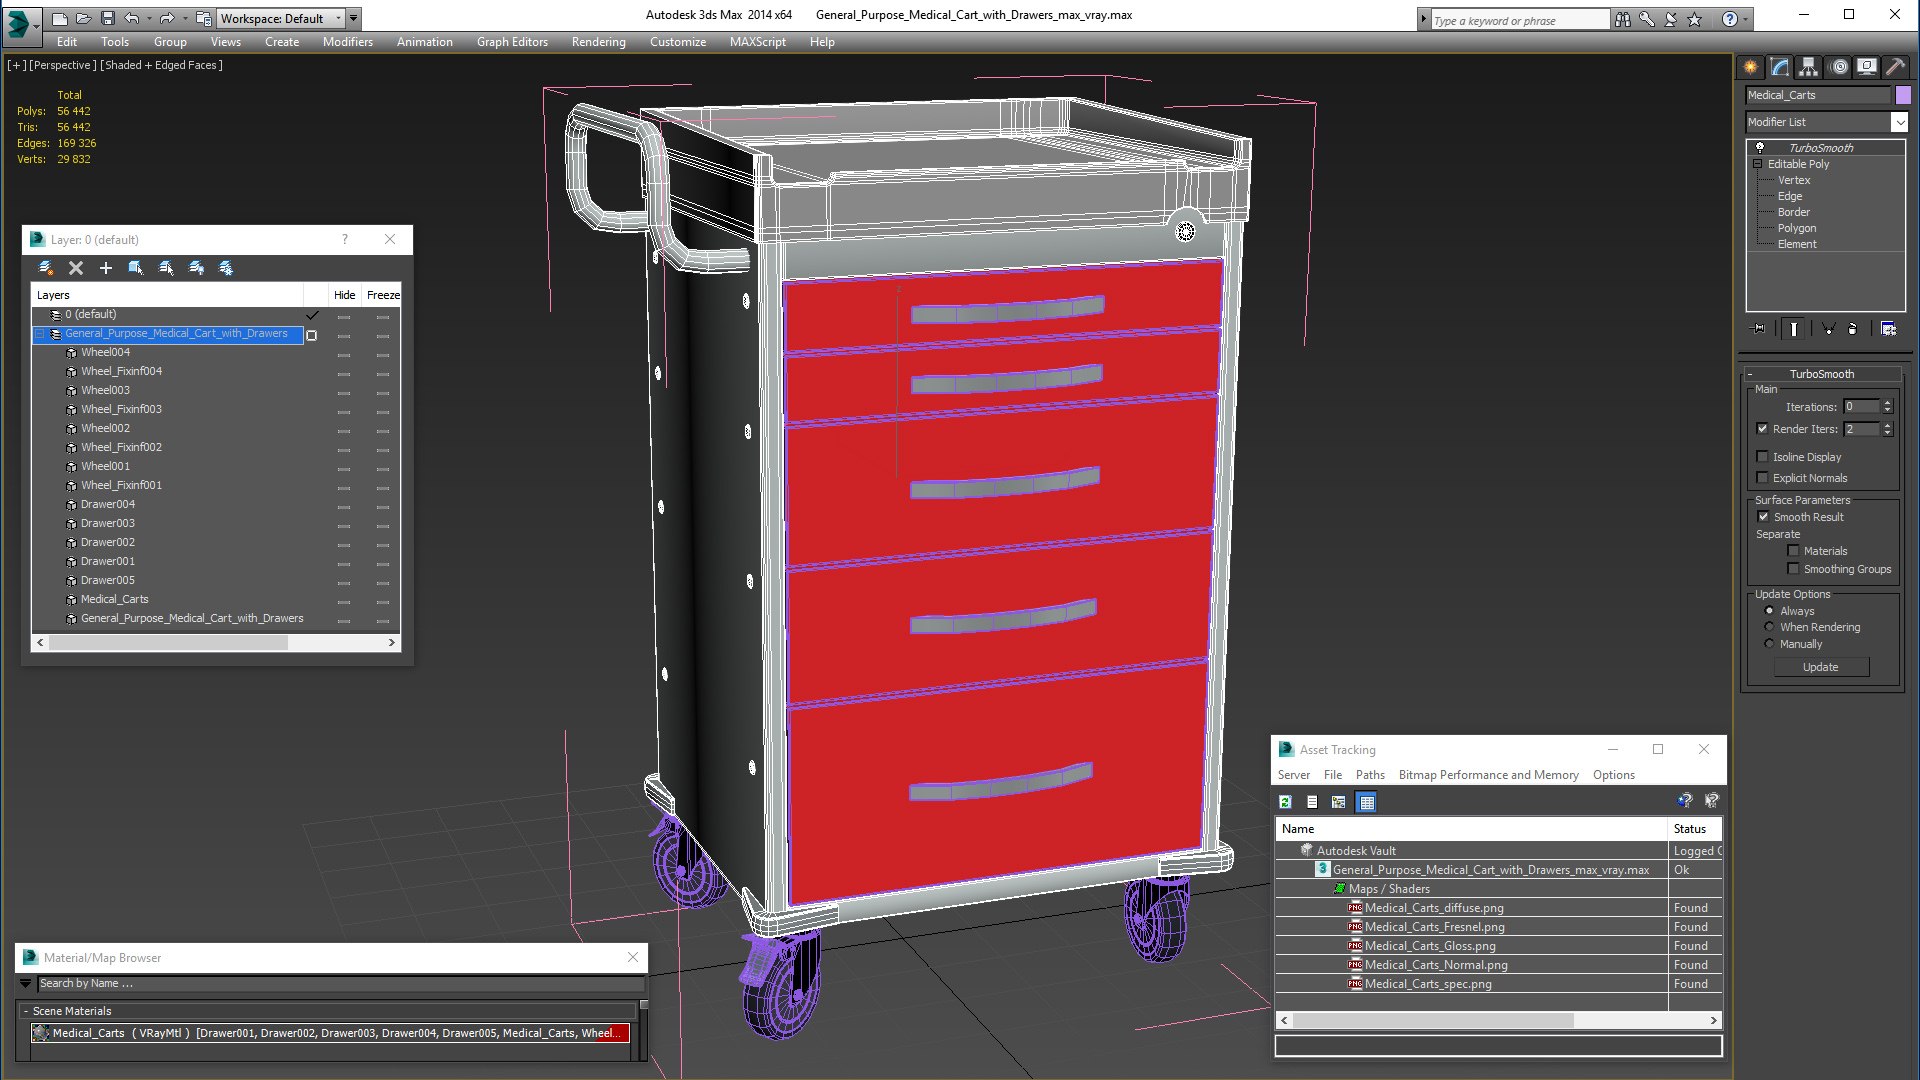Toggle TurboSmooth modifier lightbulb
1920x1080 pixels.
1760,148
